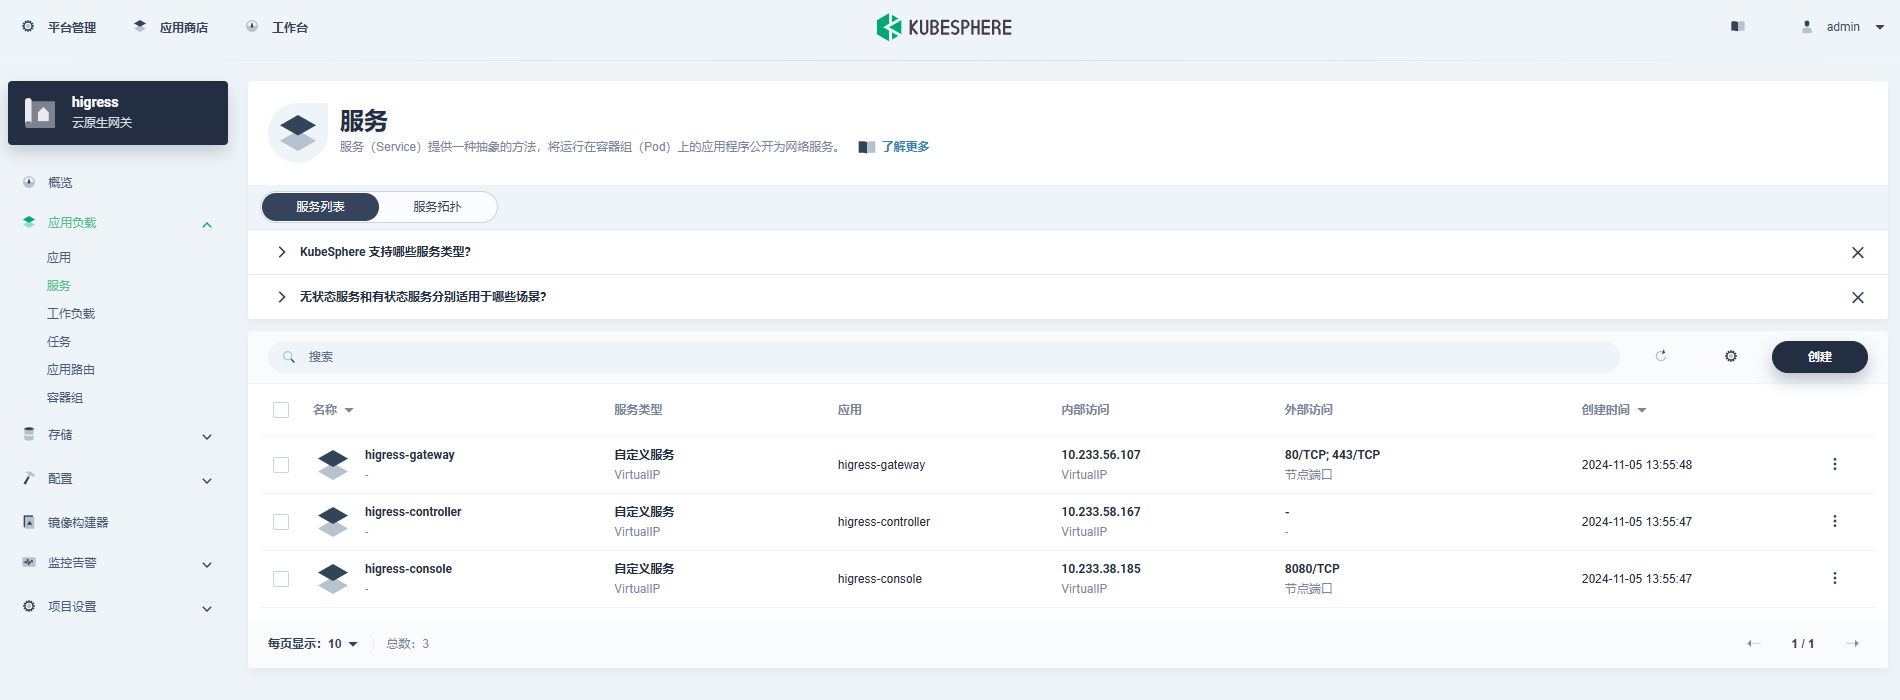Open 应用路由 in sidebar
Screen dimensions: 1900x700
[71, 369]
